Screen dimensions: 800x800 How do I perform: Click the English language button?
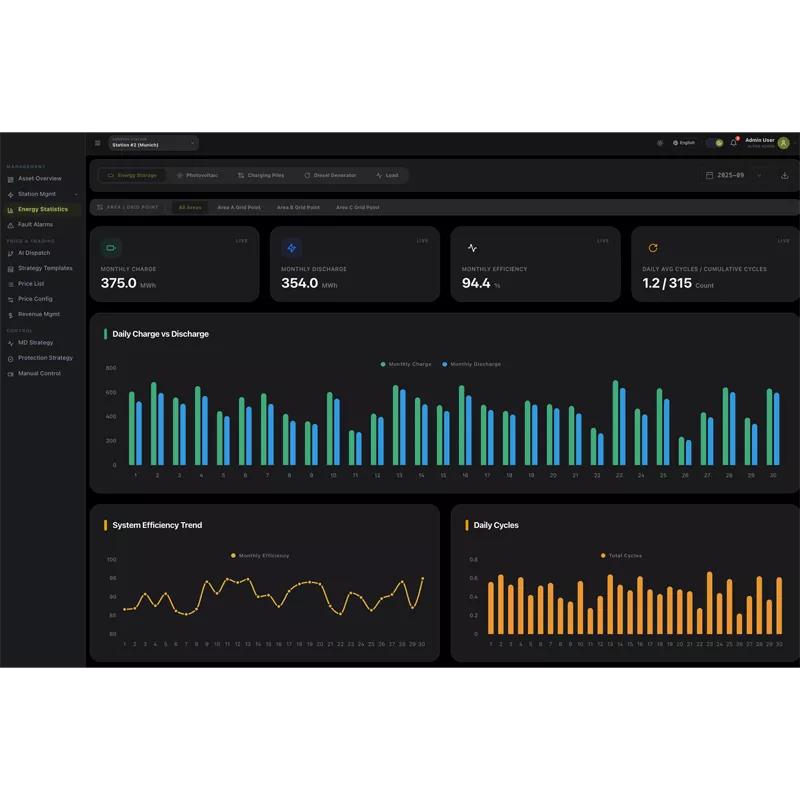685,142
